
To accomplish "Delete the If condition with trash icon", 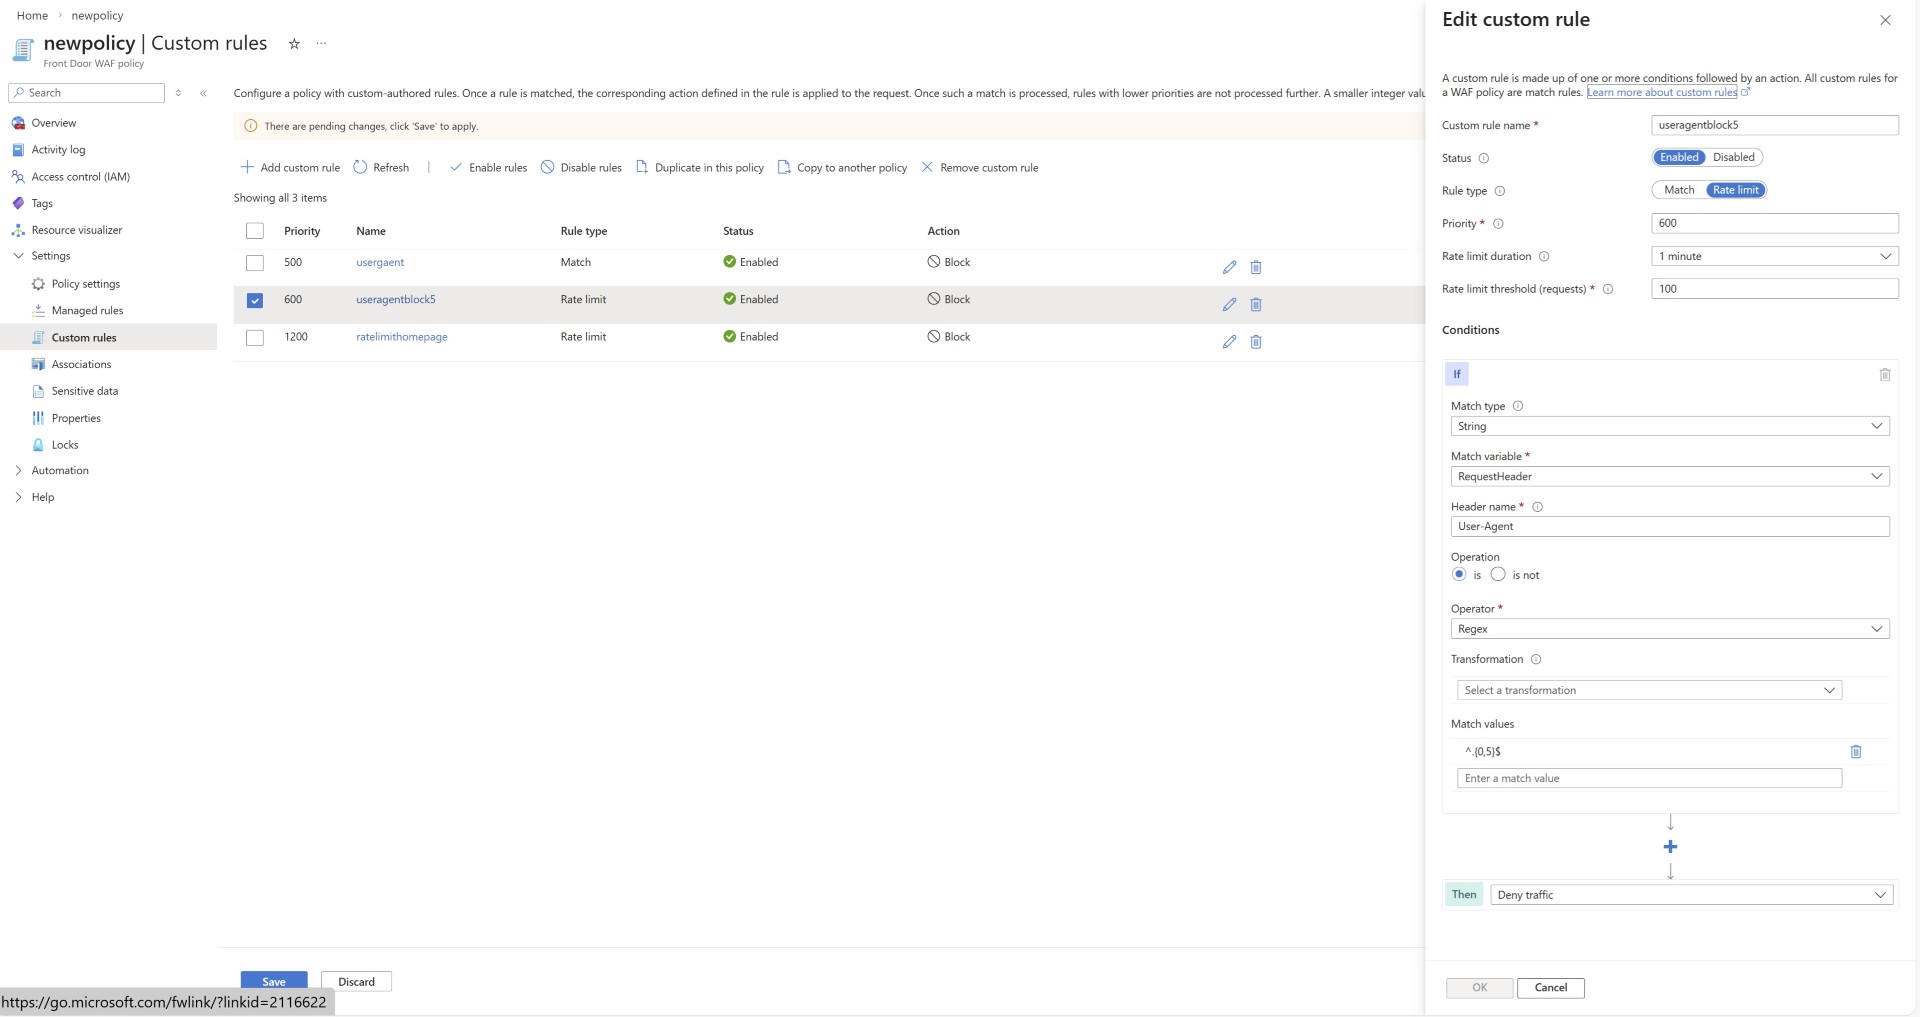I will point(1884,374).
